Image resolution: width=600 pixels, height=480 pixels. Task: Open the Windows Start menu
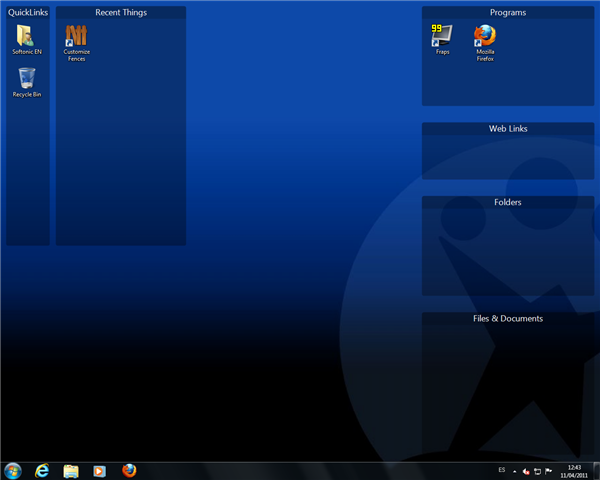[x=13, y=470]
